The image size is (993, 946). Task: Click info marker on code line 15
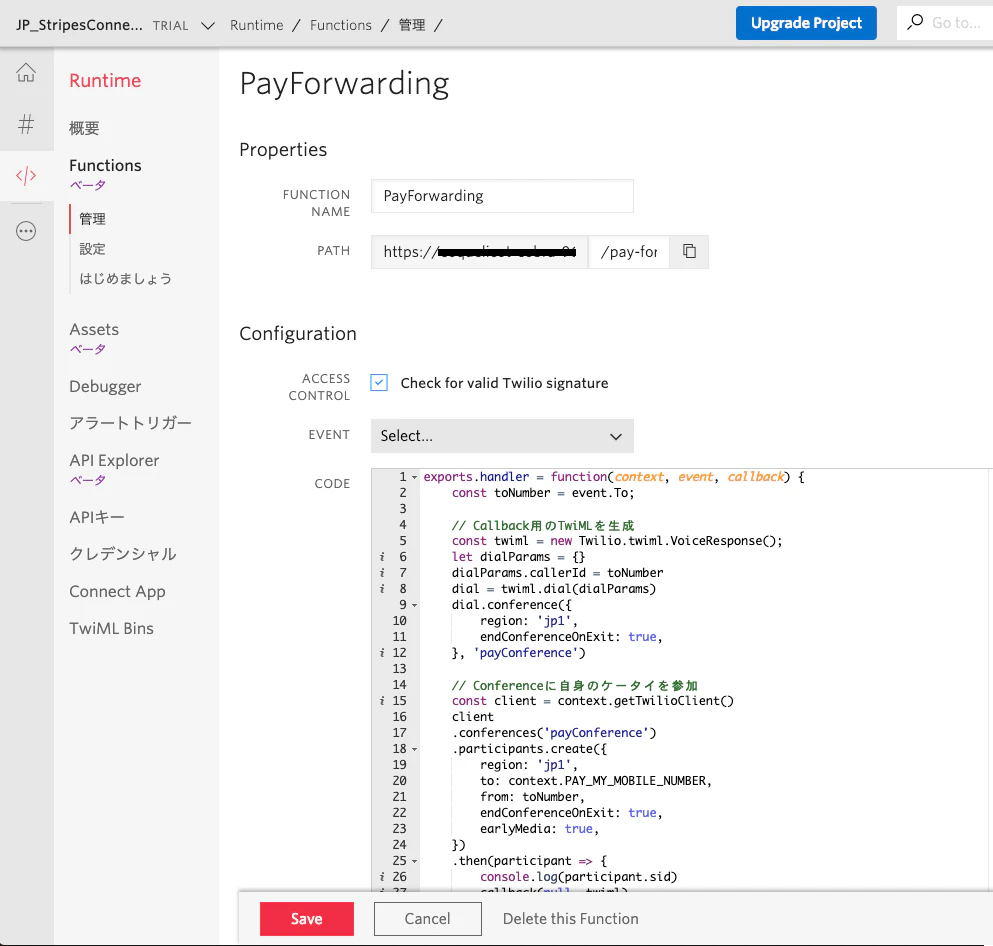tap(382, 701)
